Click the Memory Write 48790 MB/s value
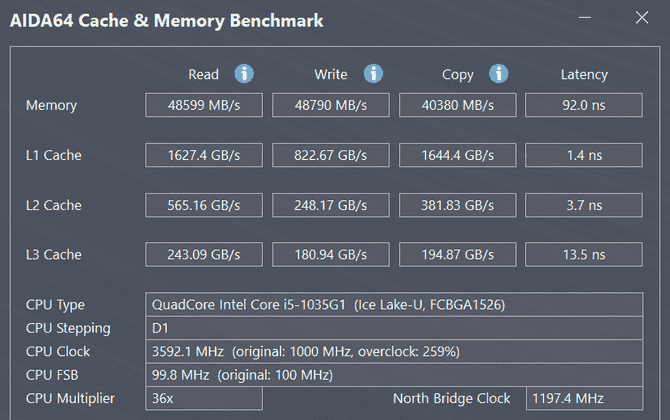 (x=331, y=105)
